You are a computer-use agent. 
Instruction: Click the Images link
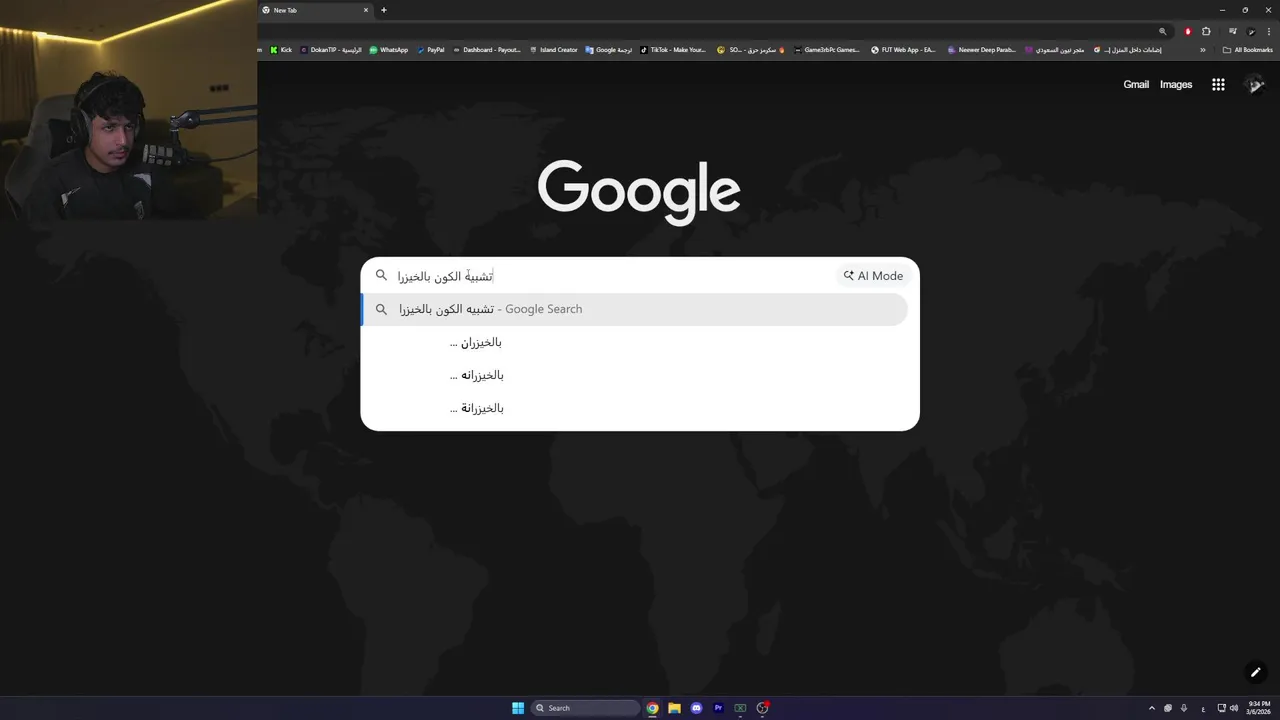pyautogui.click(x=1176, y=85)
